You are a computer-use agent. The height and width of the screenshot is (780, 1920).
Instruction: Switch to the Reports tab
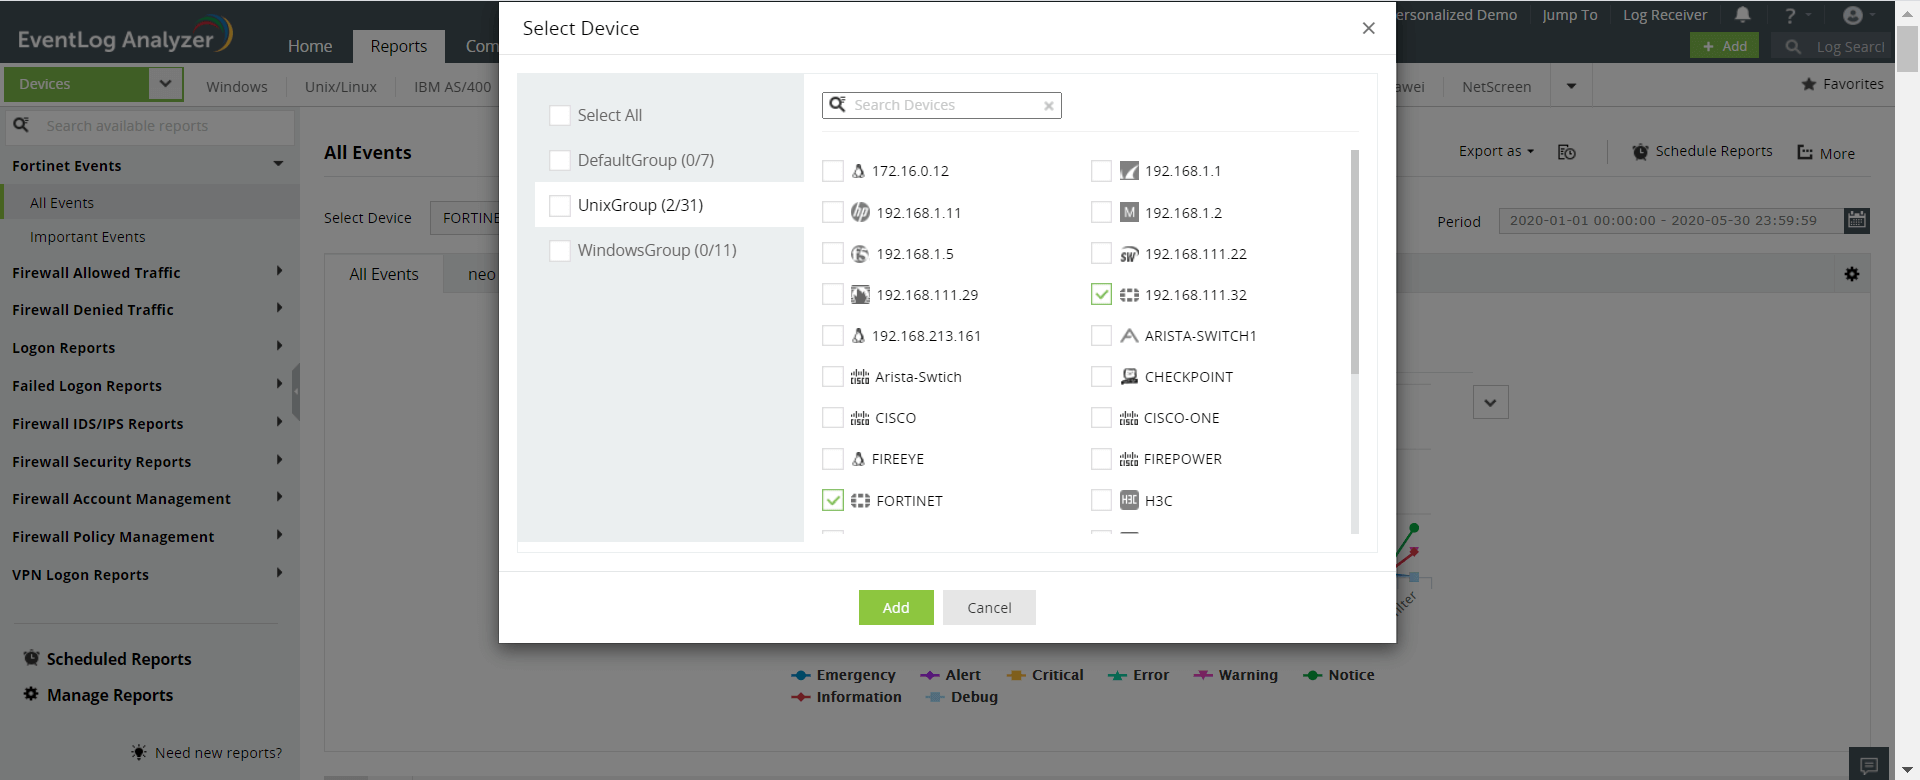tap(398, 46)
